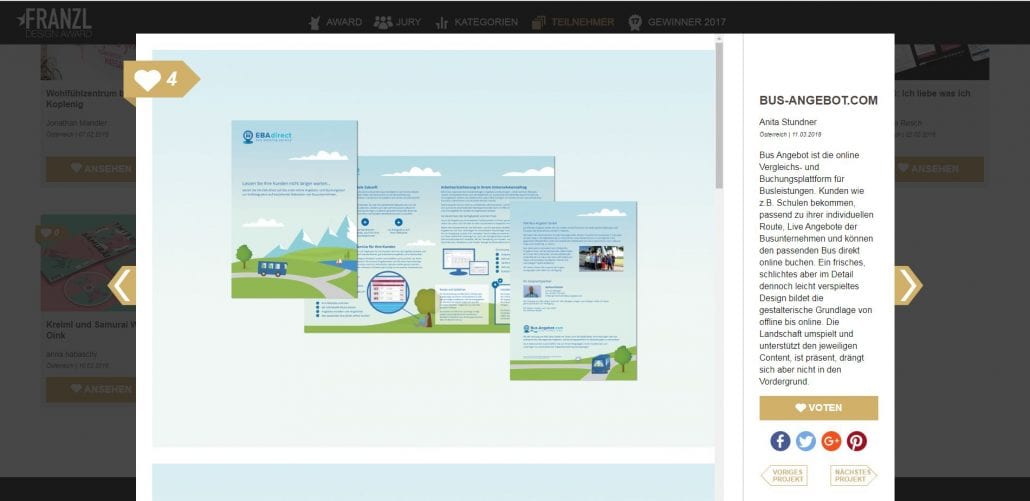
Task: Open the Jury menu item
Action: pyautogui.click(x=397, y=22)
